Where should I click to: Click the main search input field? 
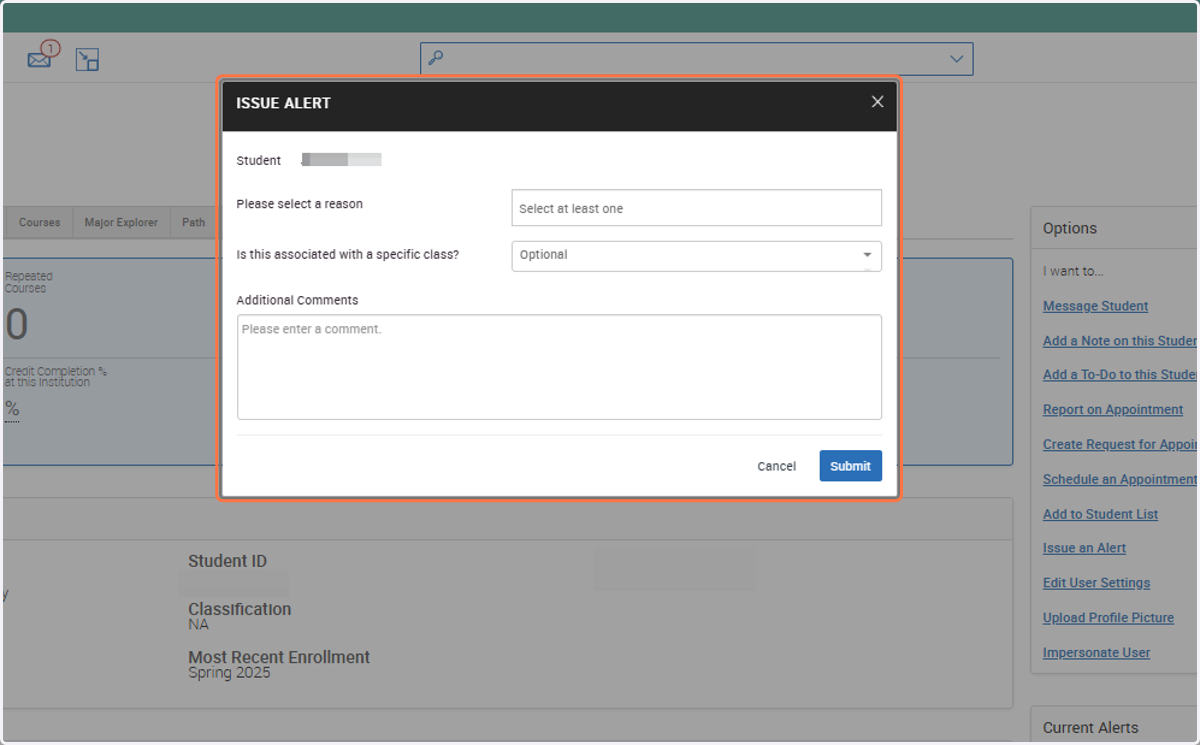pyautogui.click(x=696, y=59)
